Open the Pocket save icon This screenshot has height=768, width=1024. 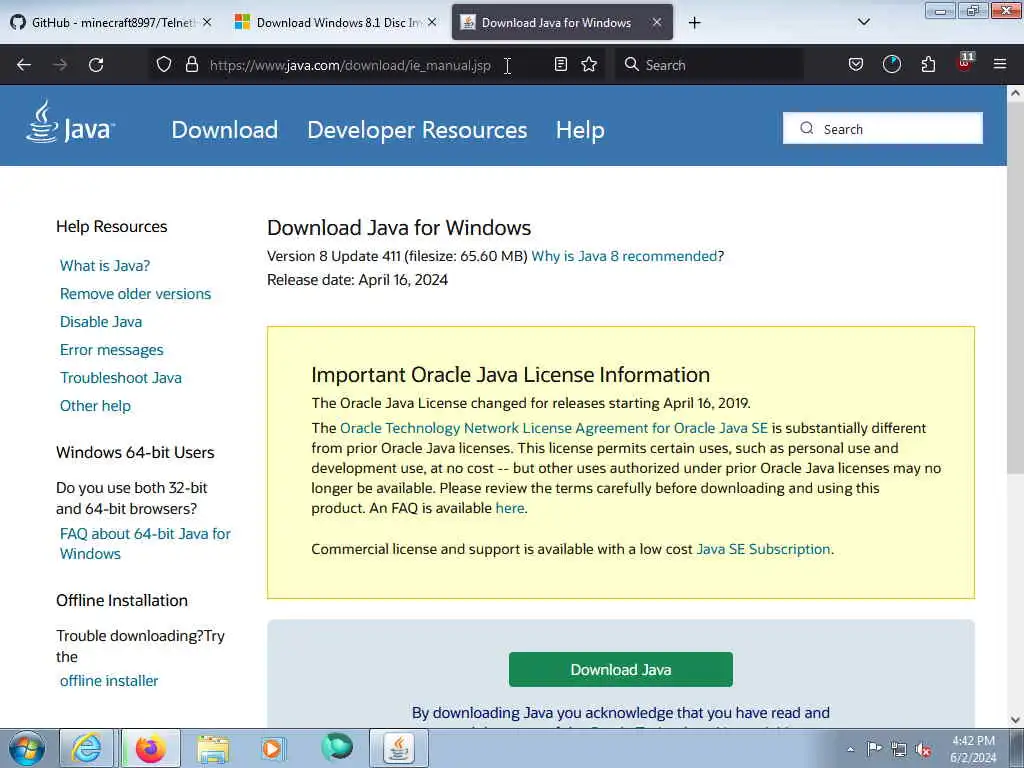point(856,64)
